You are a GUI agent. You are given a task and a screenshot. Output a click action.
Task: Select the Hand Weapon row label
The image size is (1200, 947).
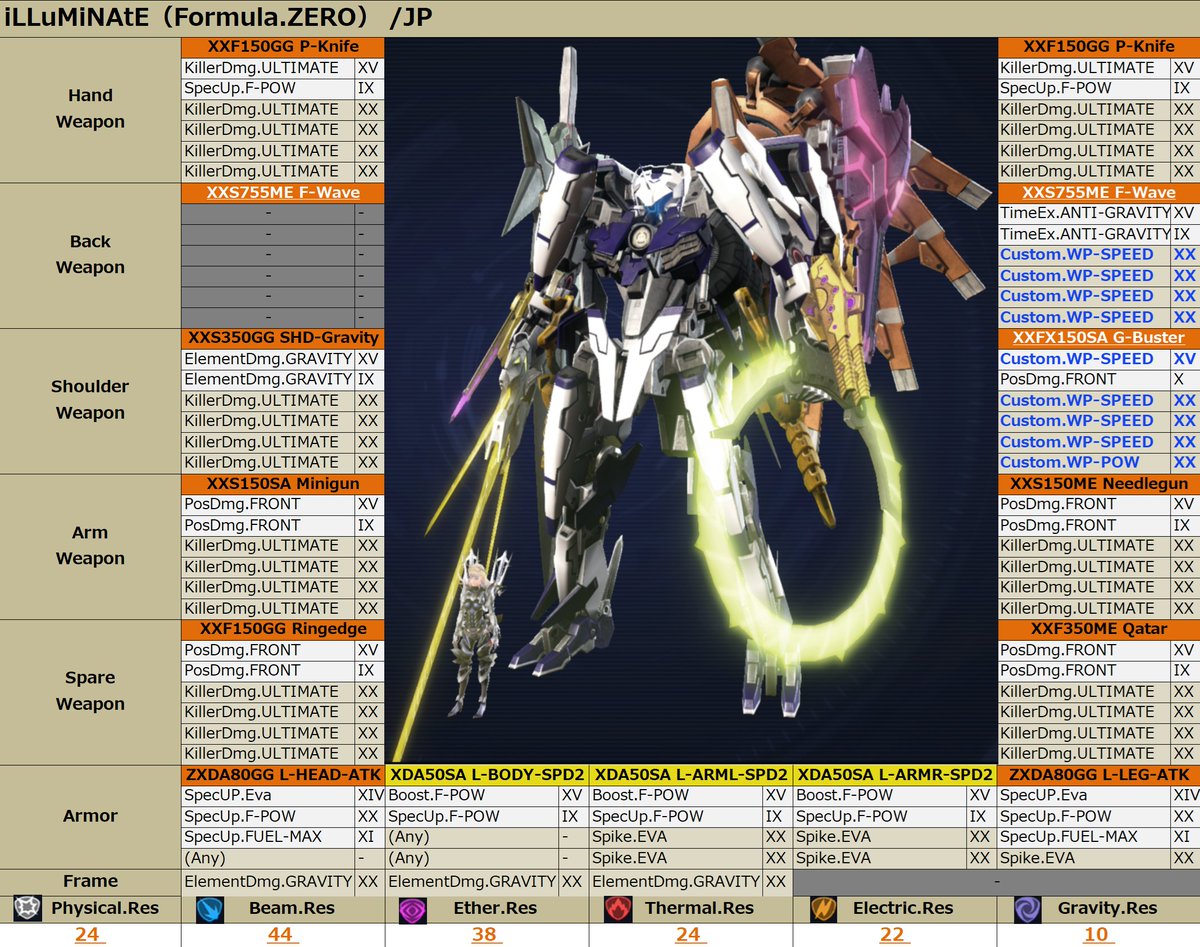pos(90,109)
